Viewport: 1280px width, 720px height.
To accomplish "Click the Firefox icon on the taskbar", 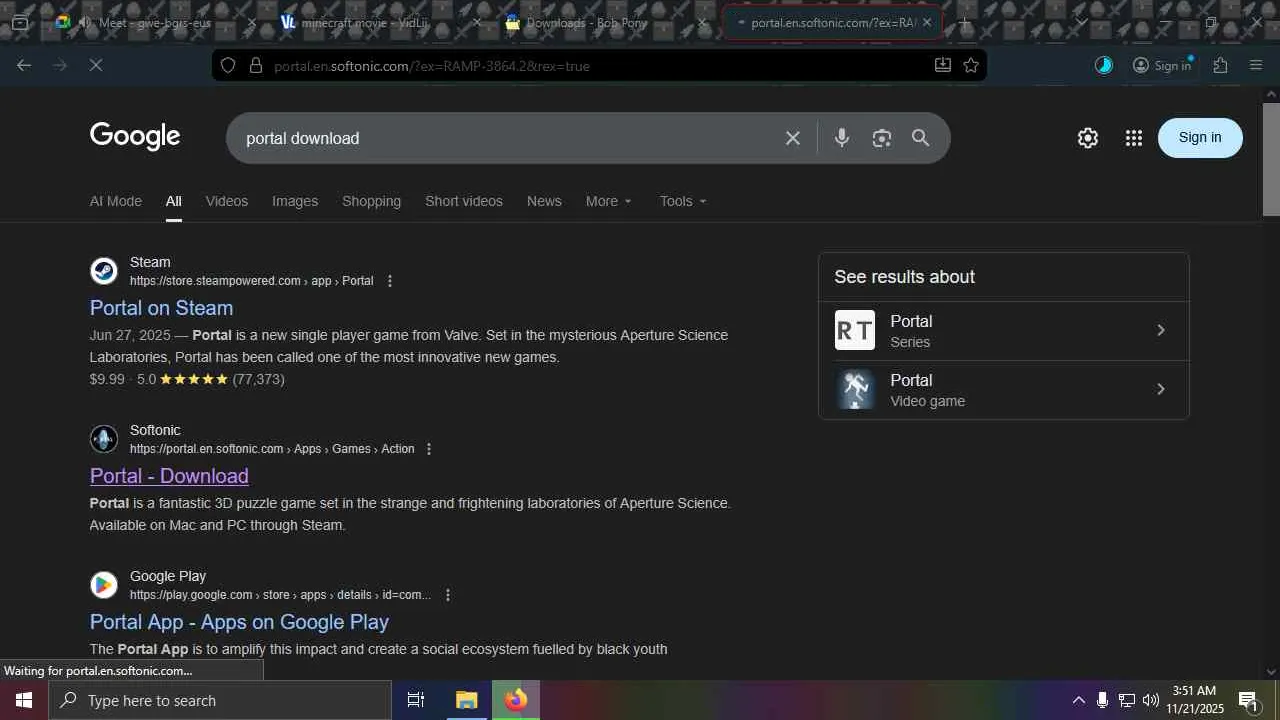I will [x=516, y=700].
